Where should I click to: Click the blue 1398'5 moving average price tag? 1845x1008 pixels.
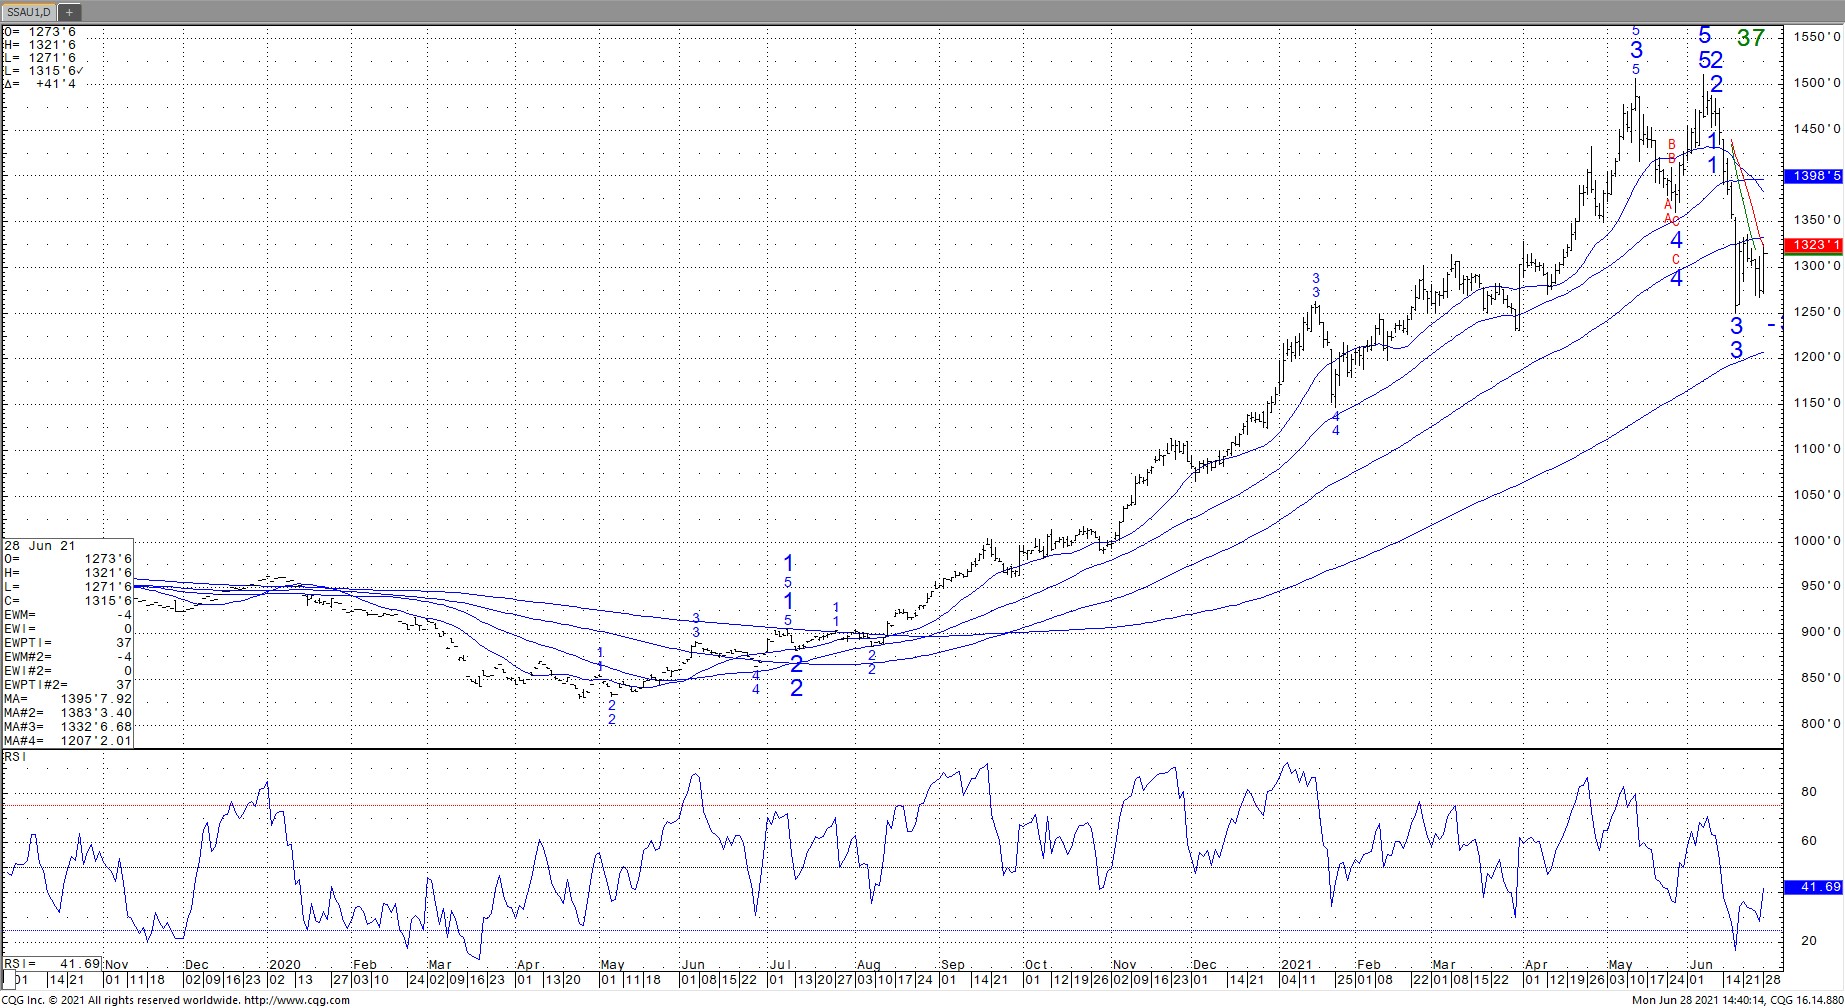tap(1813, 176)
